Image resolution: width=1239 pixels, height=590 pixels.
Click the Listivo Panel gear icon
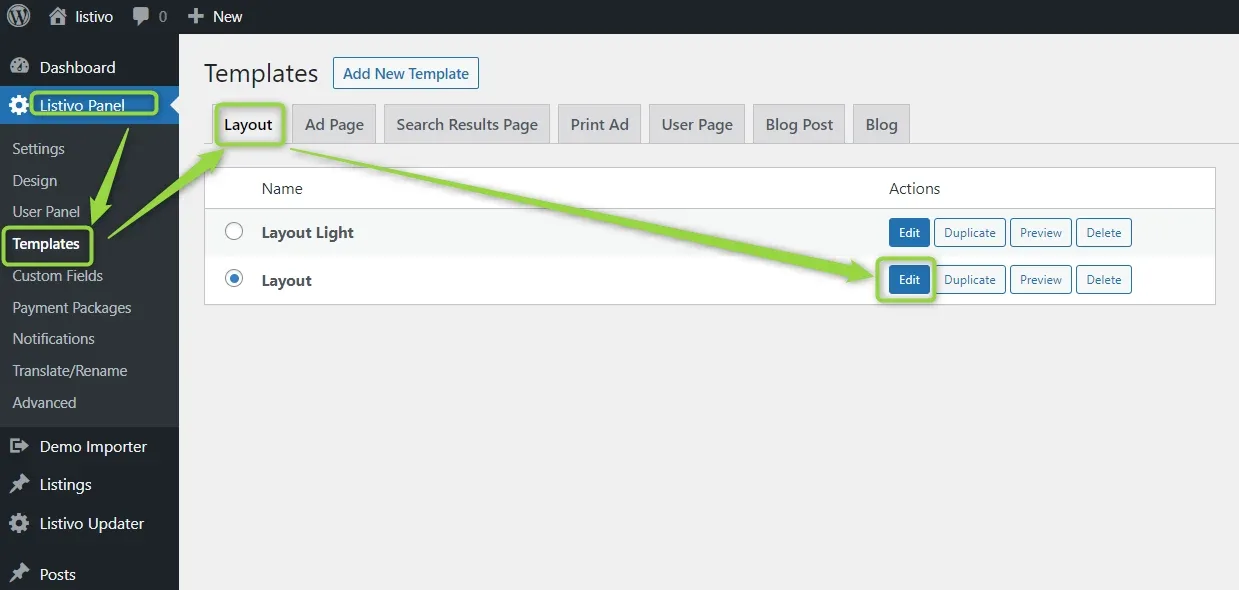[x=19, y=105]
